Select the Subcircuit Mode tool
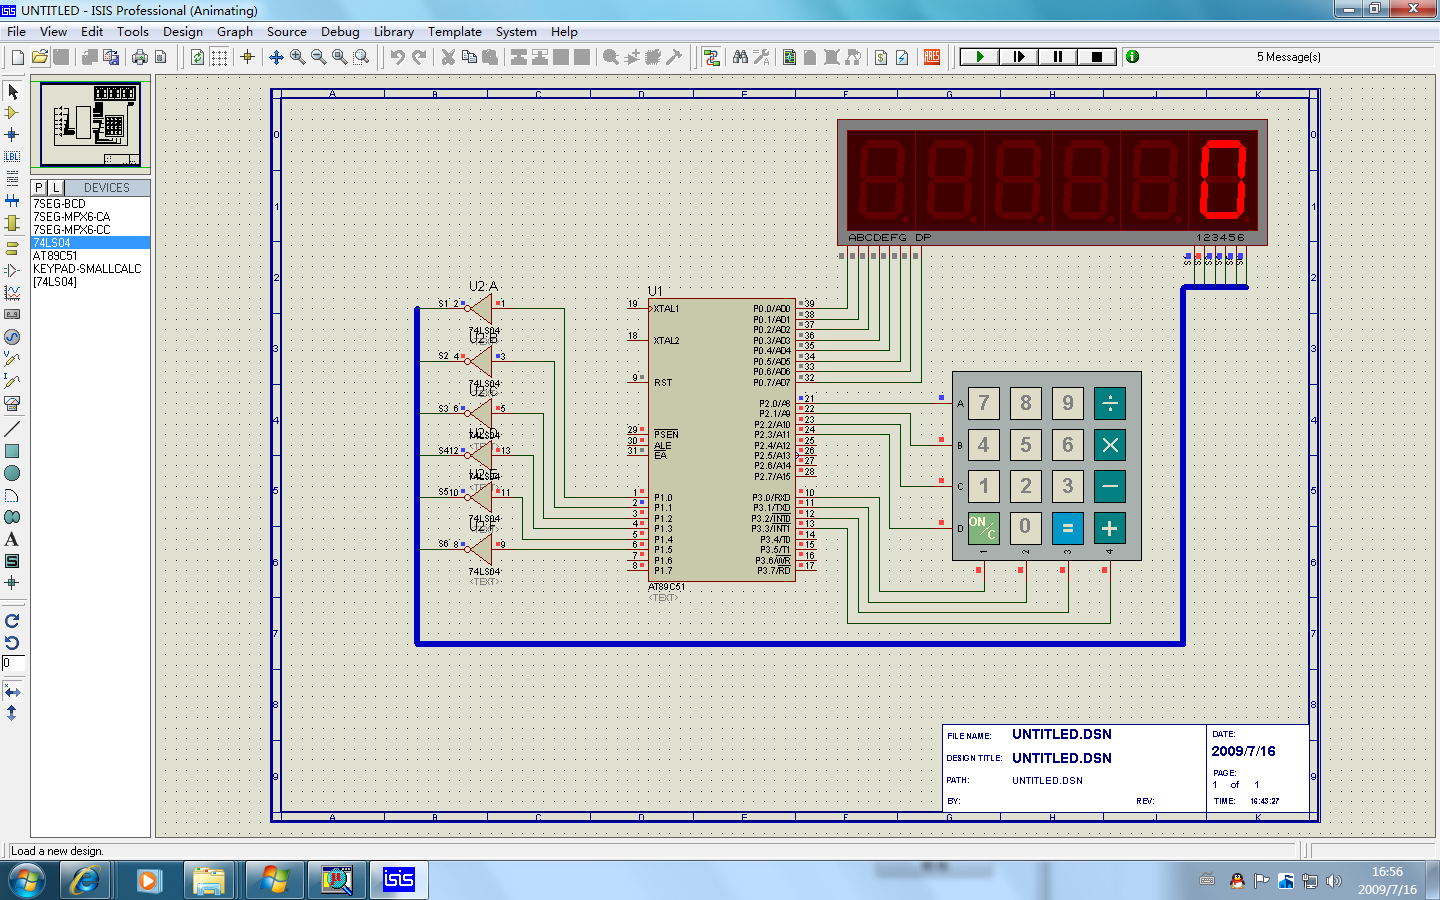Screen dimensions: 1440x900 click(12, 223)
